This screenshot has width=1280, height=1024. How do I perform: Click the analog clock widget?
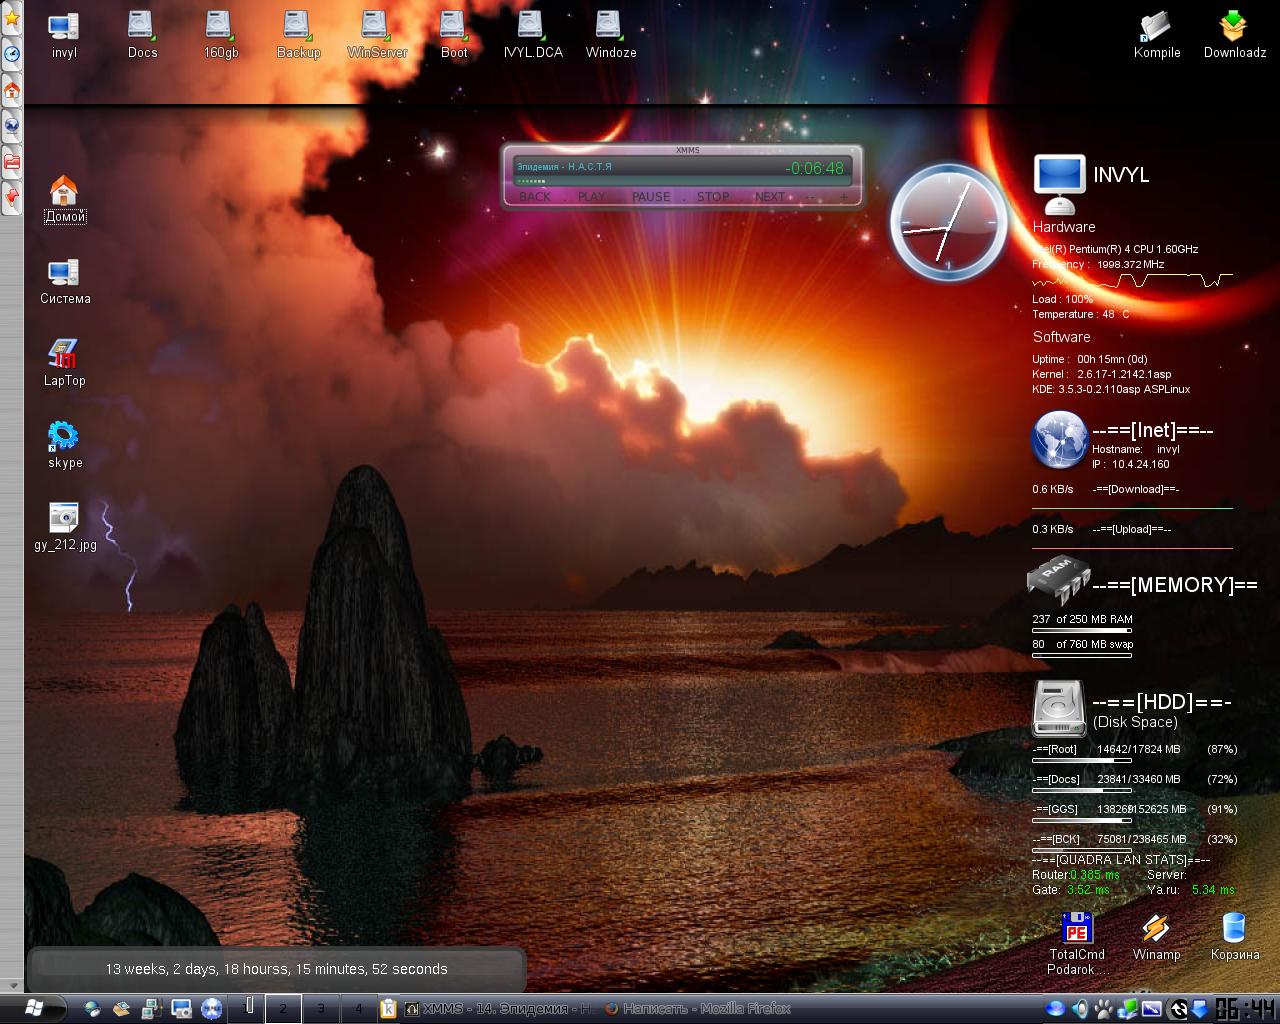(948, 223)
